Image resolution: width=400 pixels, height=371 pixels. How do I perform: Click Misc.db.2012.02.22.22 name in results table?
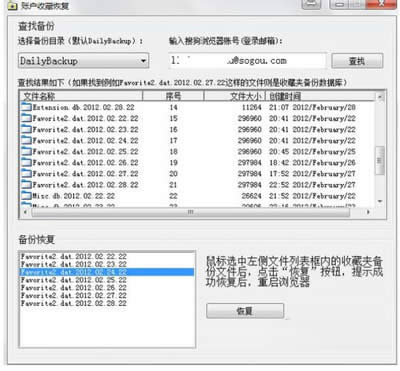(74, 196)
